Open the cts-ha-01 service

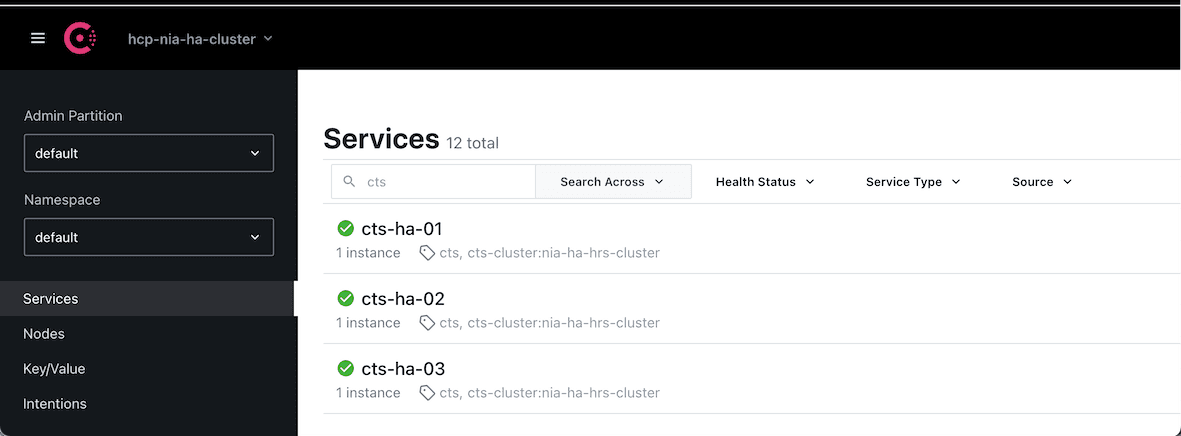click(403, 229)
